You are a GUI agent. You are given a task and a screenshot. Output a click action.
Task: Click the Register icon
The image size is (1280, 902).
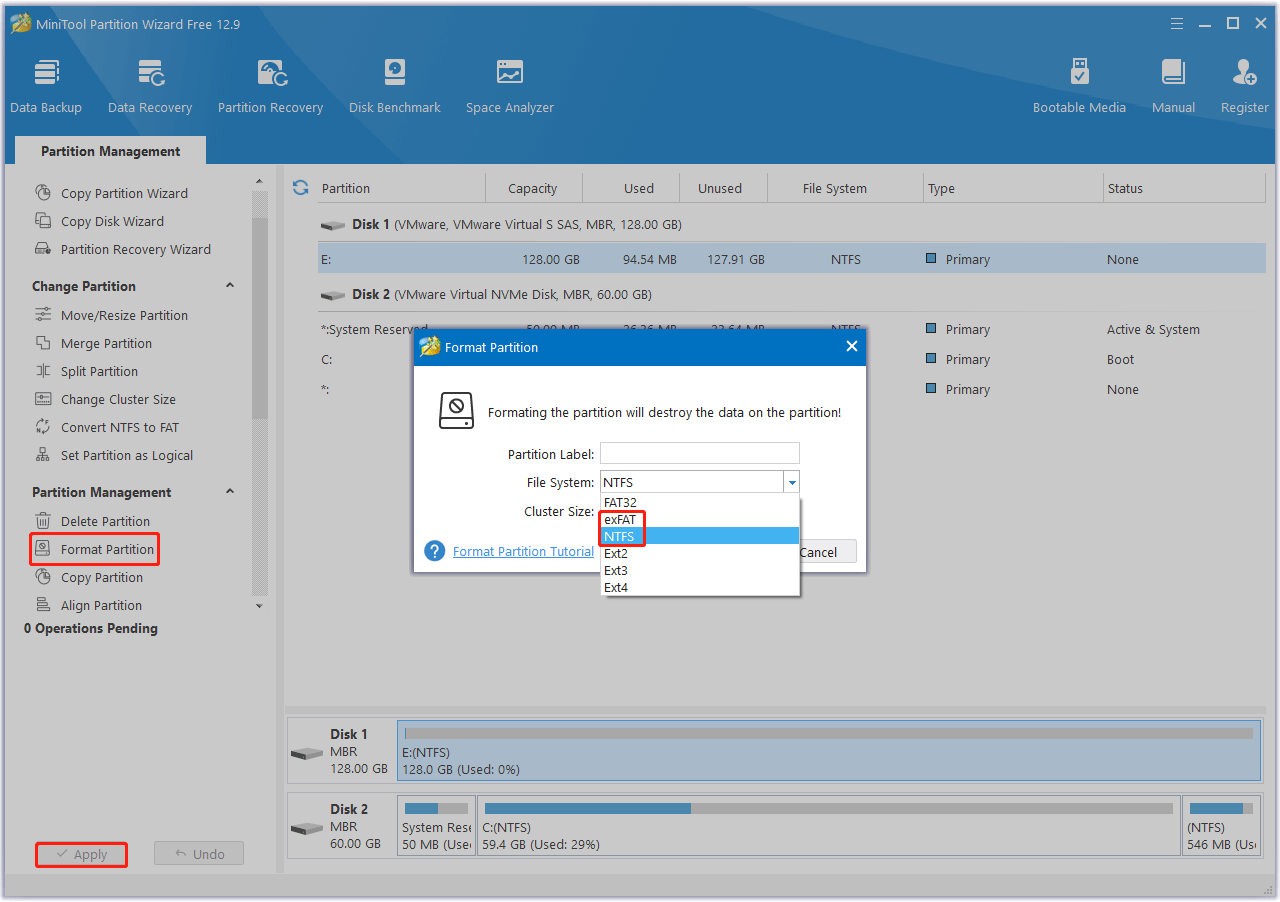pyautogui.click(x=1243, y=84)
